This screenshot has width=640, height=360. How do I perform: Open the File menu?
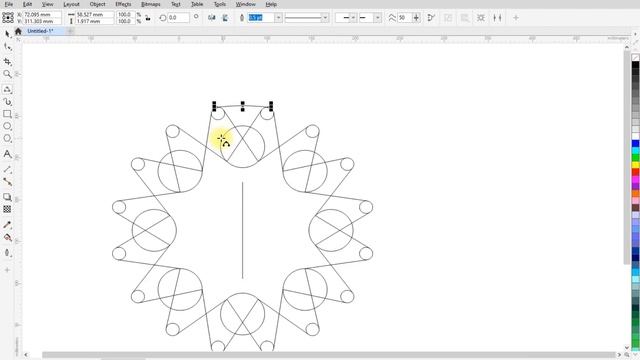(8, 4)
